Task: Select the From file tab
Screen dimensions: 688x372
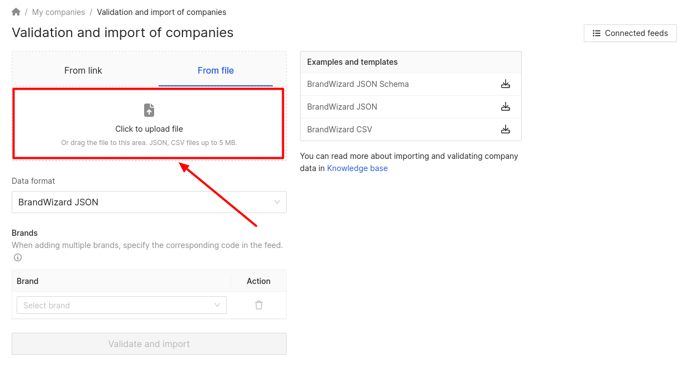Action: coord(215,71)
